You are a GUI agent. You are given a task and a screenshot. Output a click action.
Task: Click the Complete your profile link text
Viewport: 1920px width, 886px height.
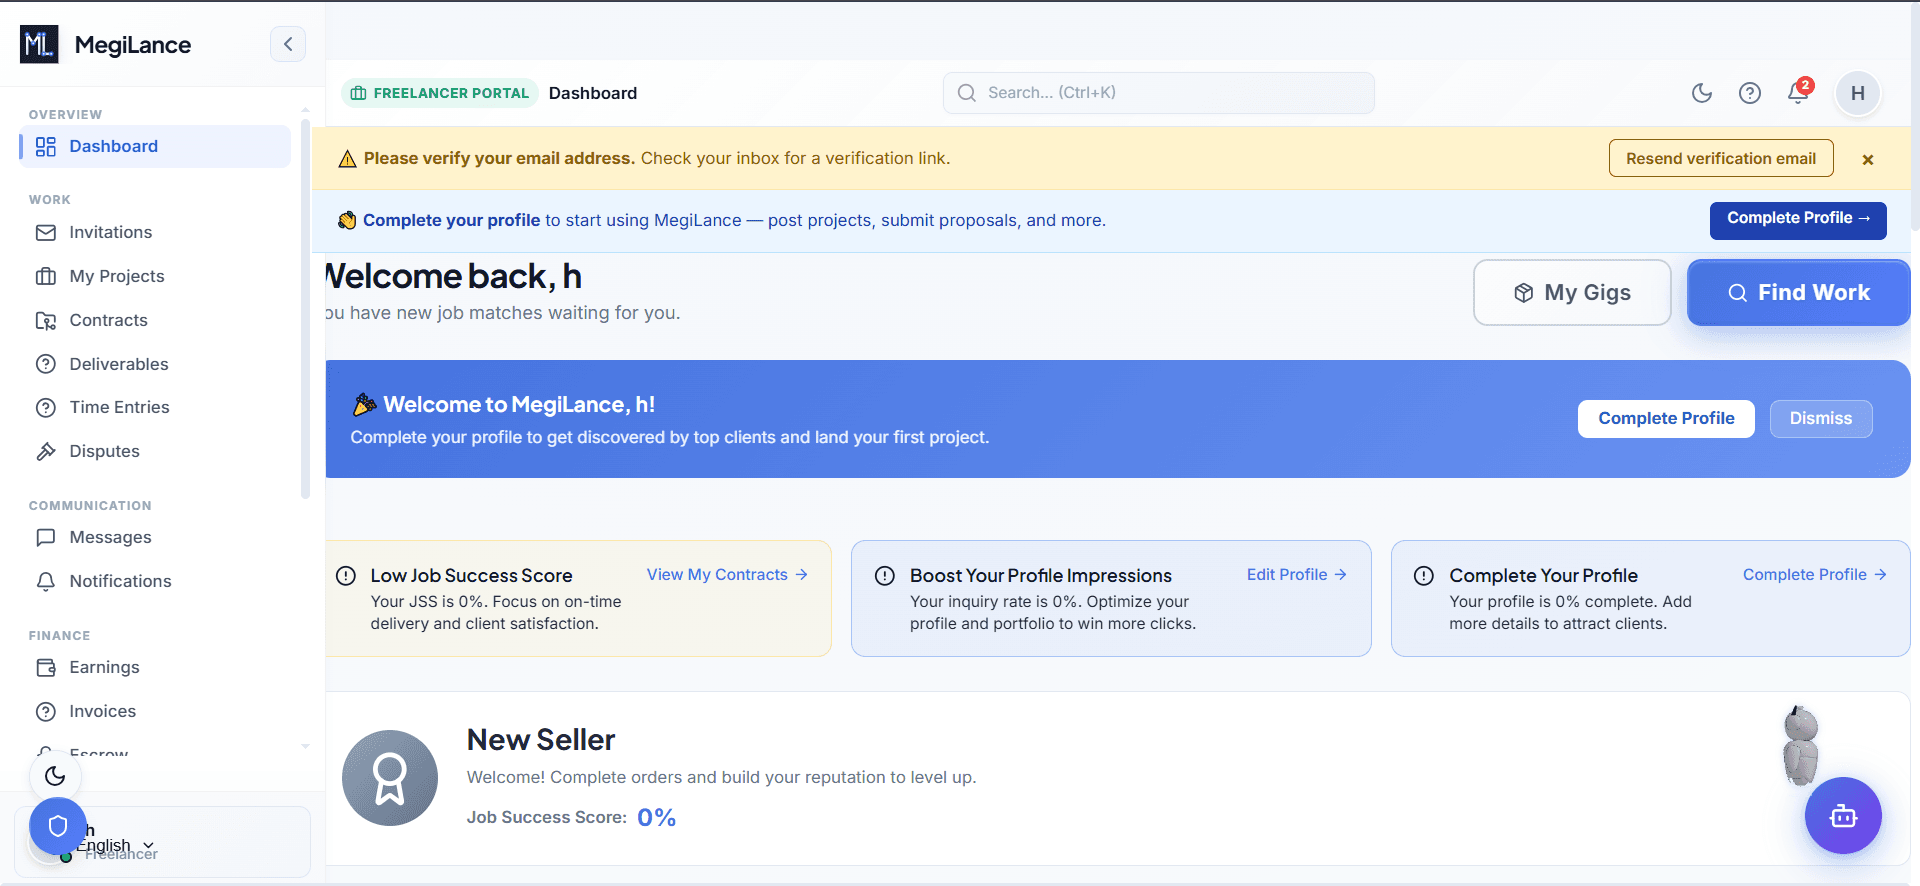pyautogui.click(x=451, y=220)
